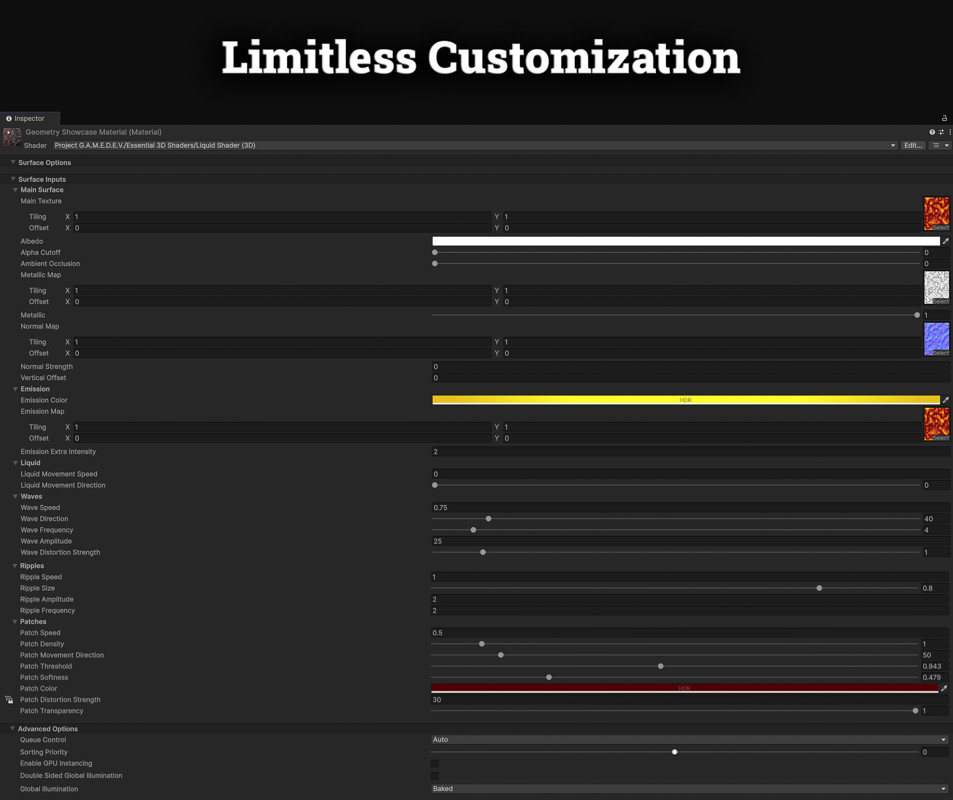Click the Wave Speed 0.75 field
Viewport: 953px width, 800px height.
[x=690, y=508]
